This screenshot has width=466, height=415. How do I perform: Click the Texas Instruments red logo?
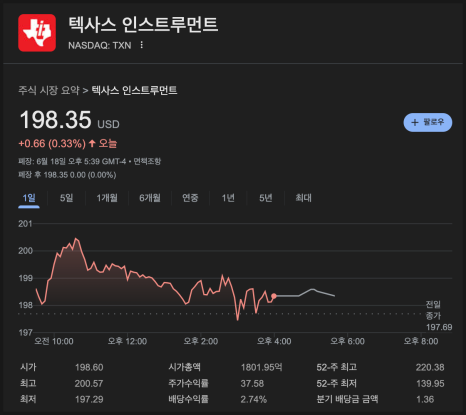point(37,33)
